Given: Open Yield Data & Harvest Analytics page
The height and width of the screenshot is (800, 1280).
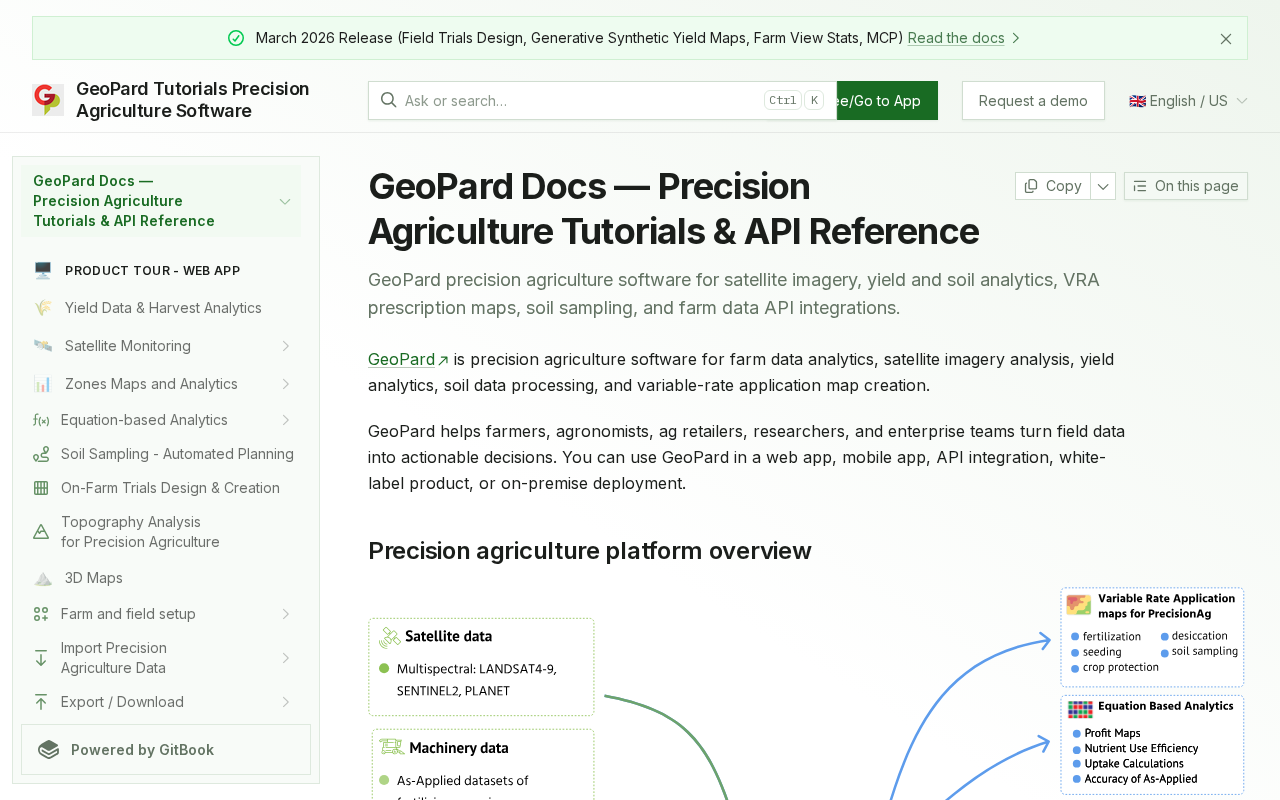Looking at the screenshot, I should tap(163, 308).
